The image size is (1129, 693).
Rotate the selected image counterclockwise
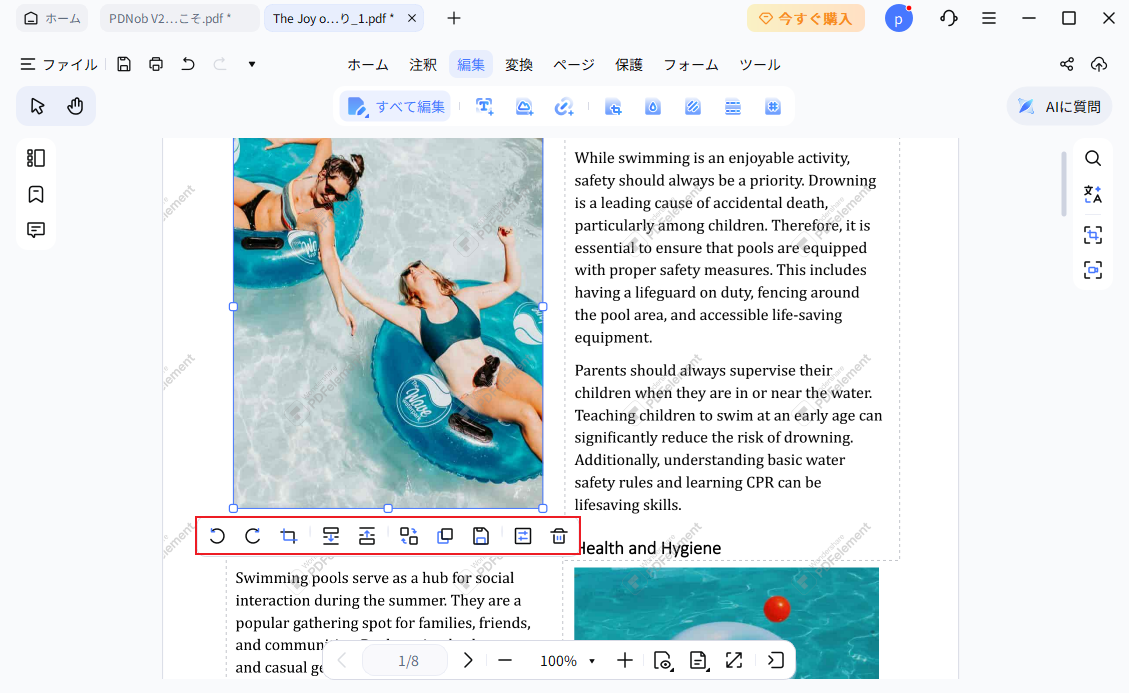tap(217, 535)
